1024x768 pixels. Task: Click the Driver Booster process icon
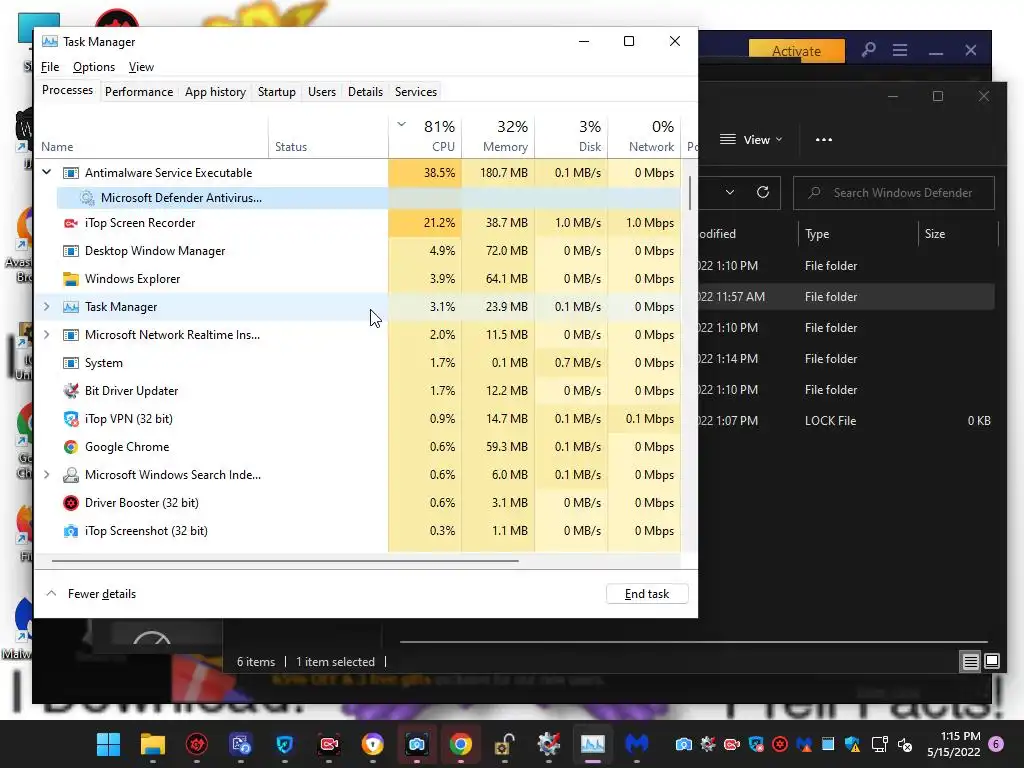click(x=71, y=503)
